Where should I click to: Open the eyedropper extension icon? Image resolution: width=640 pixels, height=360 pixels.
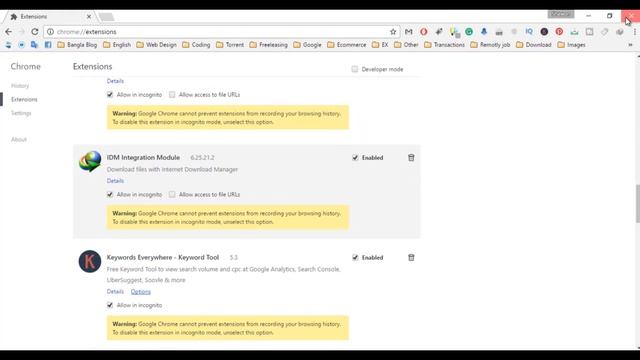[x=439, y=31]
